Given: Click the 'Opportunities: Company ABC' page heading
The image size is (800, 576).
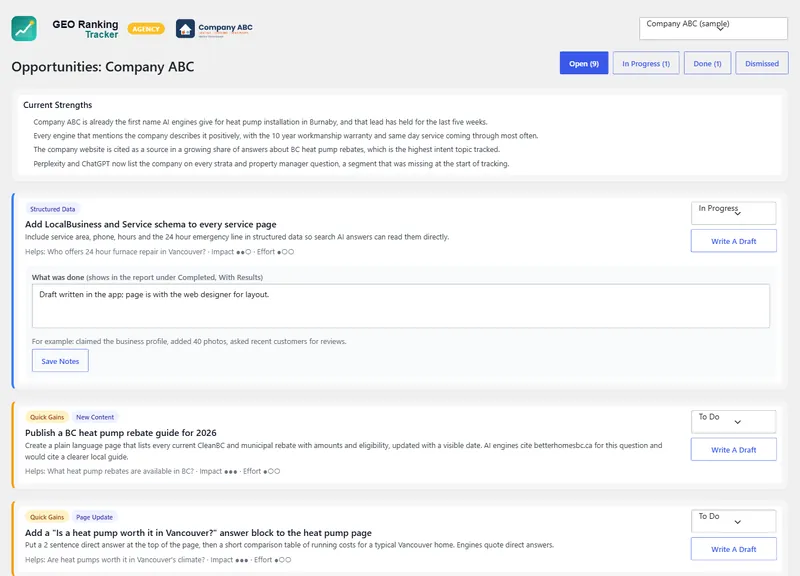Looking at the screenshot, I should tap(103, 67).
